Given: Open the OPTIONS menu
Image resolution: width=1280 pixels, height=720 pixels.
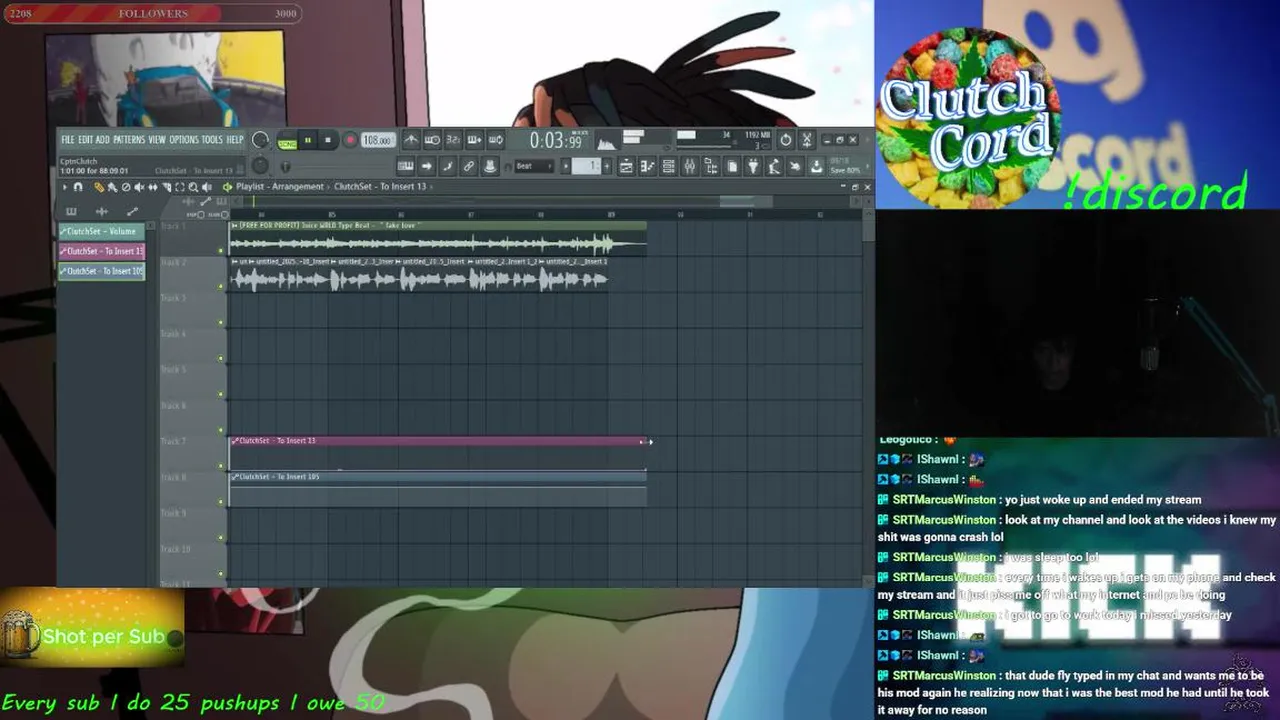Looking at the screenshot, I should pos(183,140).
